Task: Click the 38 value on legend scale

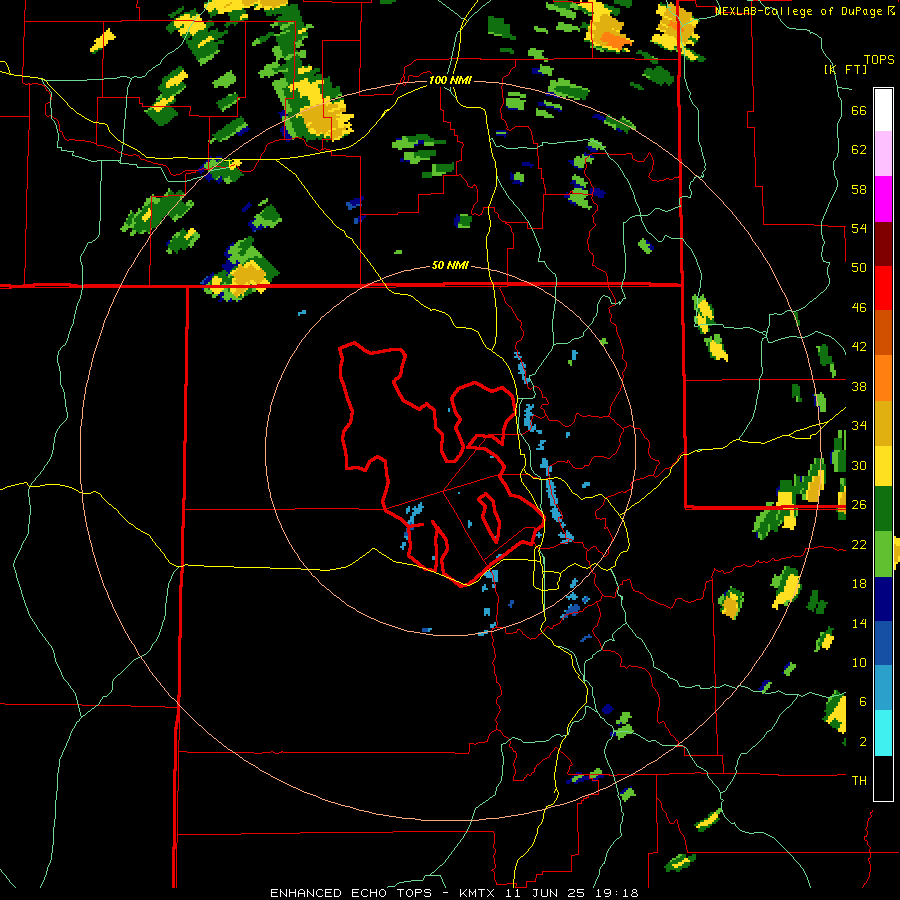Action: point(859,386)
